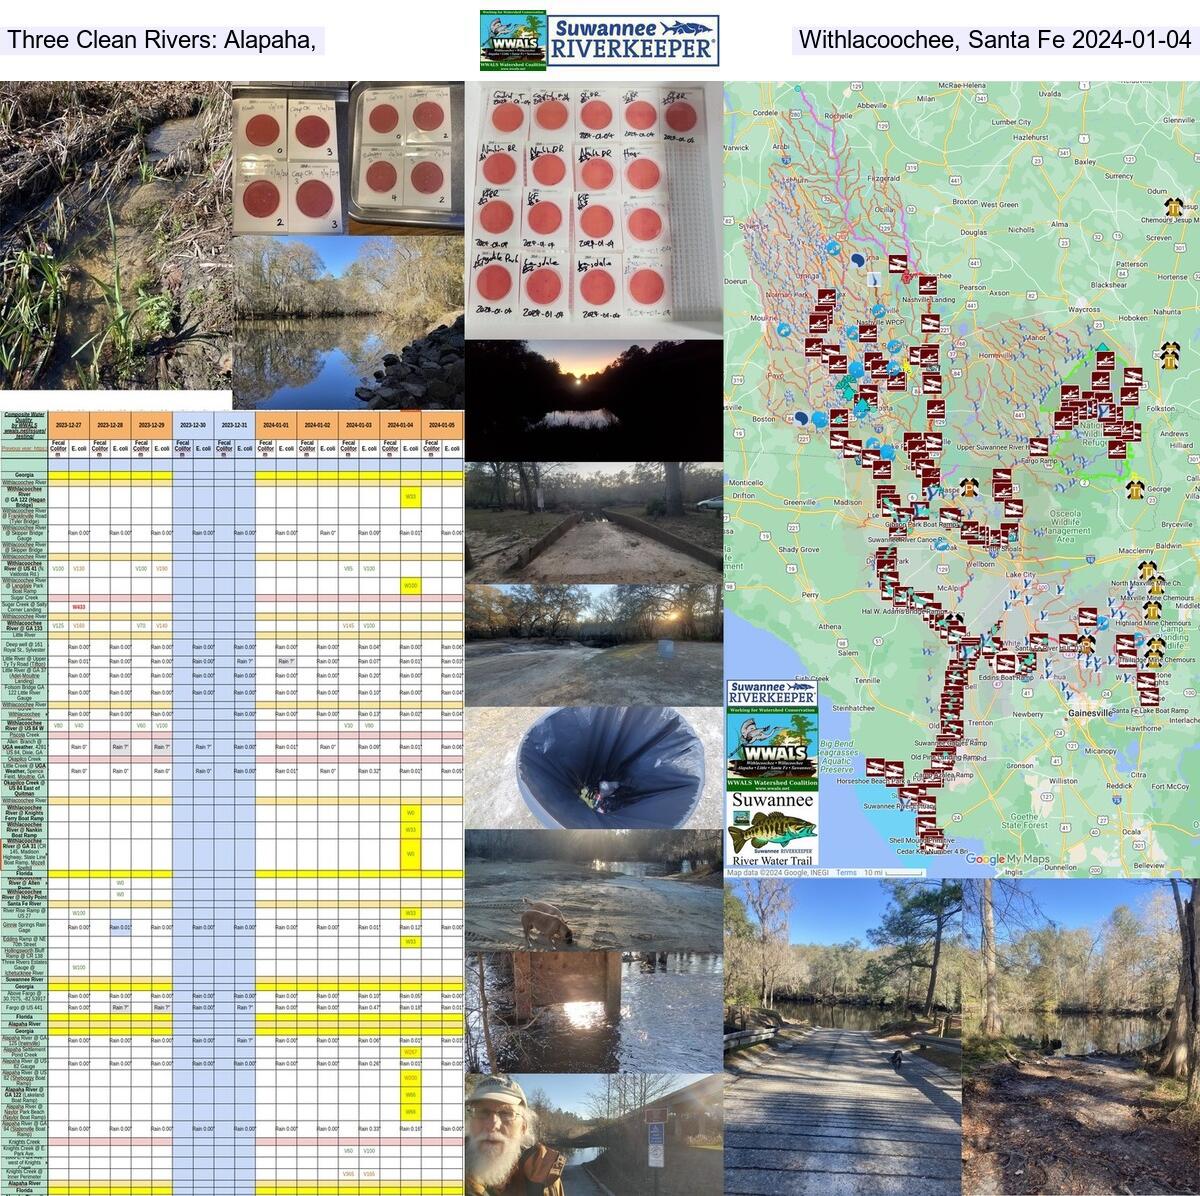
Task: Click the Suwannee Riverkeeper banner wordmark
Action: pos(633,39)
